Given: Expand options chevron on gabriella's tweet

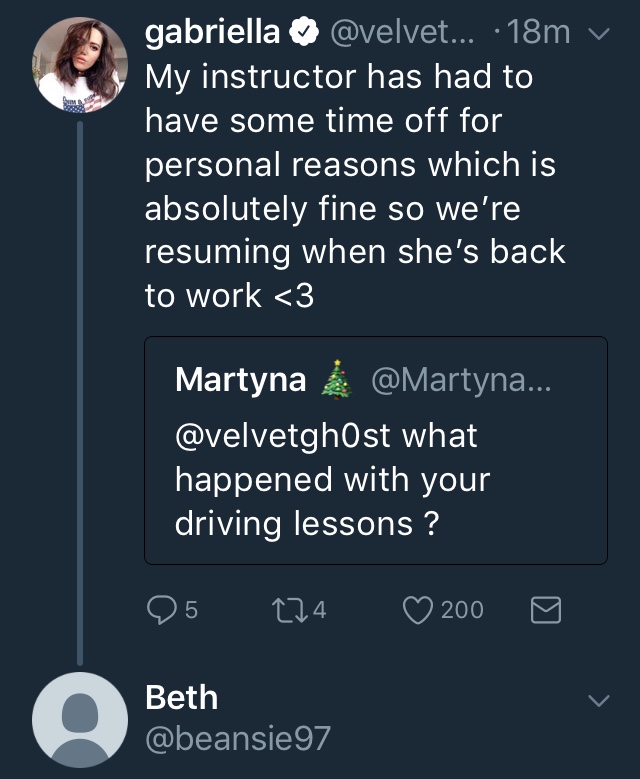Looking at the screenshot, I should [598, 34].
